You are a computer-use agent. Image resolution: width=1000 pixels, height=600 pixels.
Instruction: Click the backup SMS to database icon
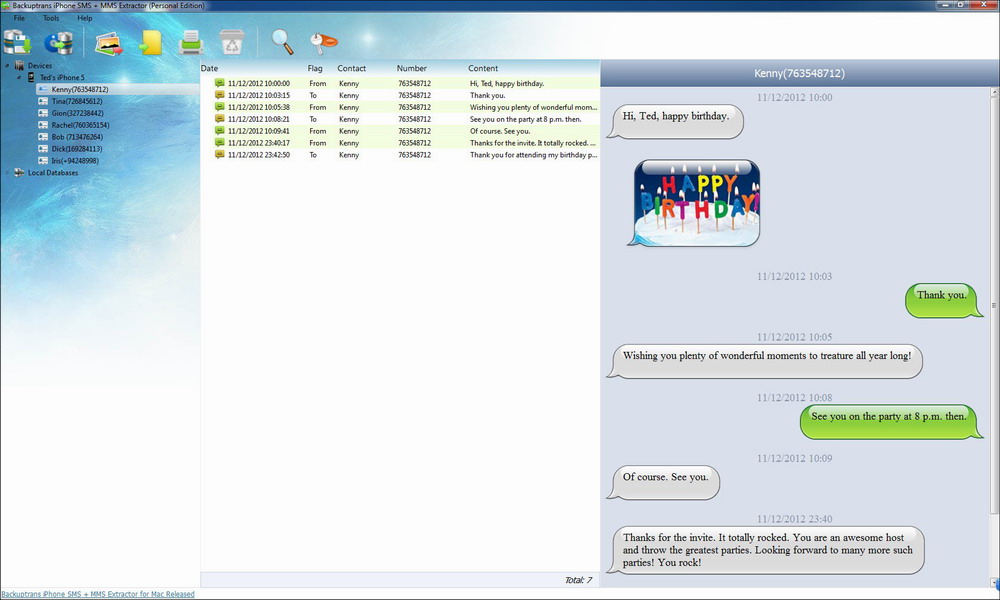coord(16,41)
